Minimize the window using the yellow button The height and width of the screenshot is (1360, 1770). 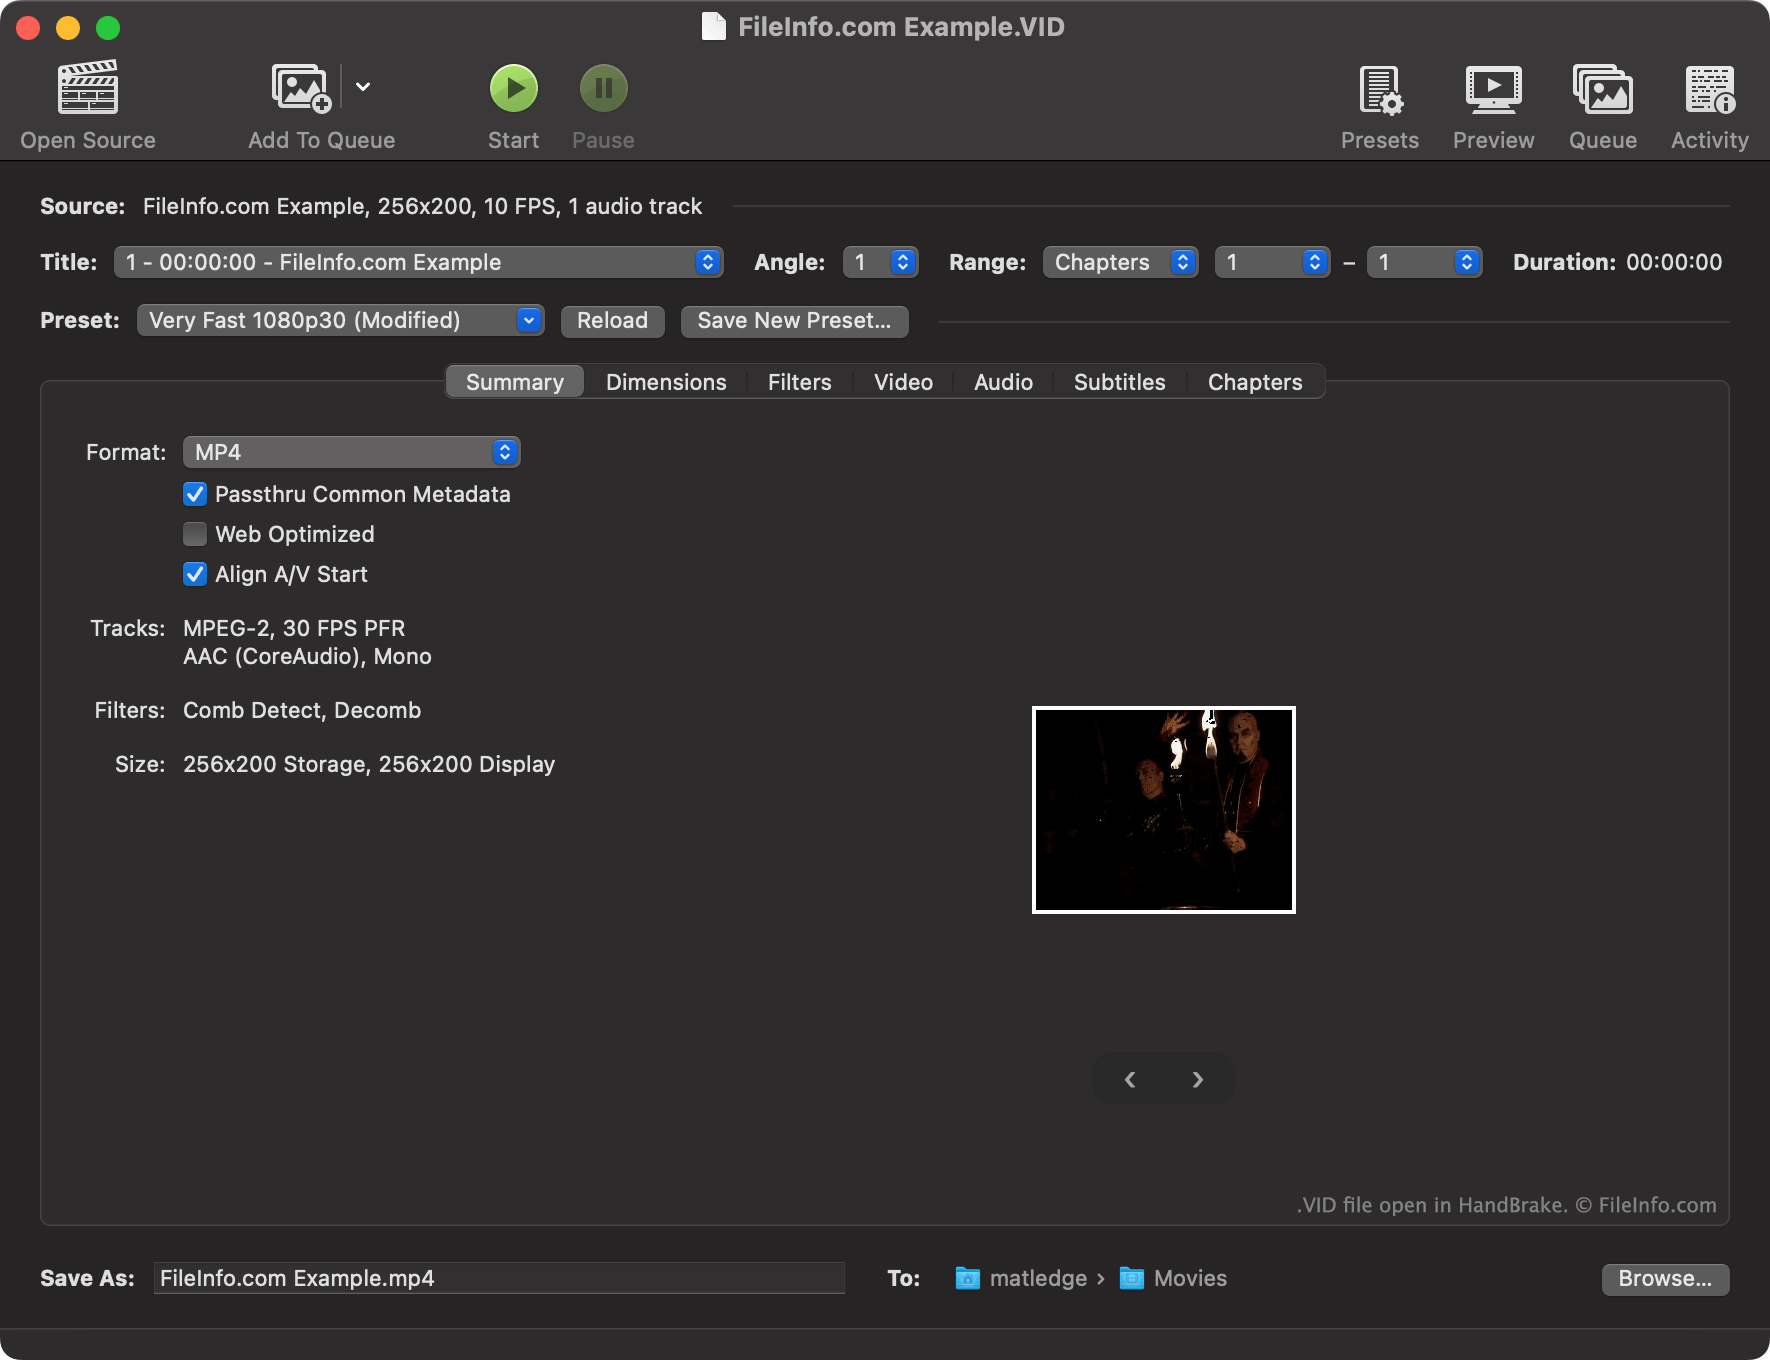(x=68, y=28)
